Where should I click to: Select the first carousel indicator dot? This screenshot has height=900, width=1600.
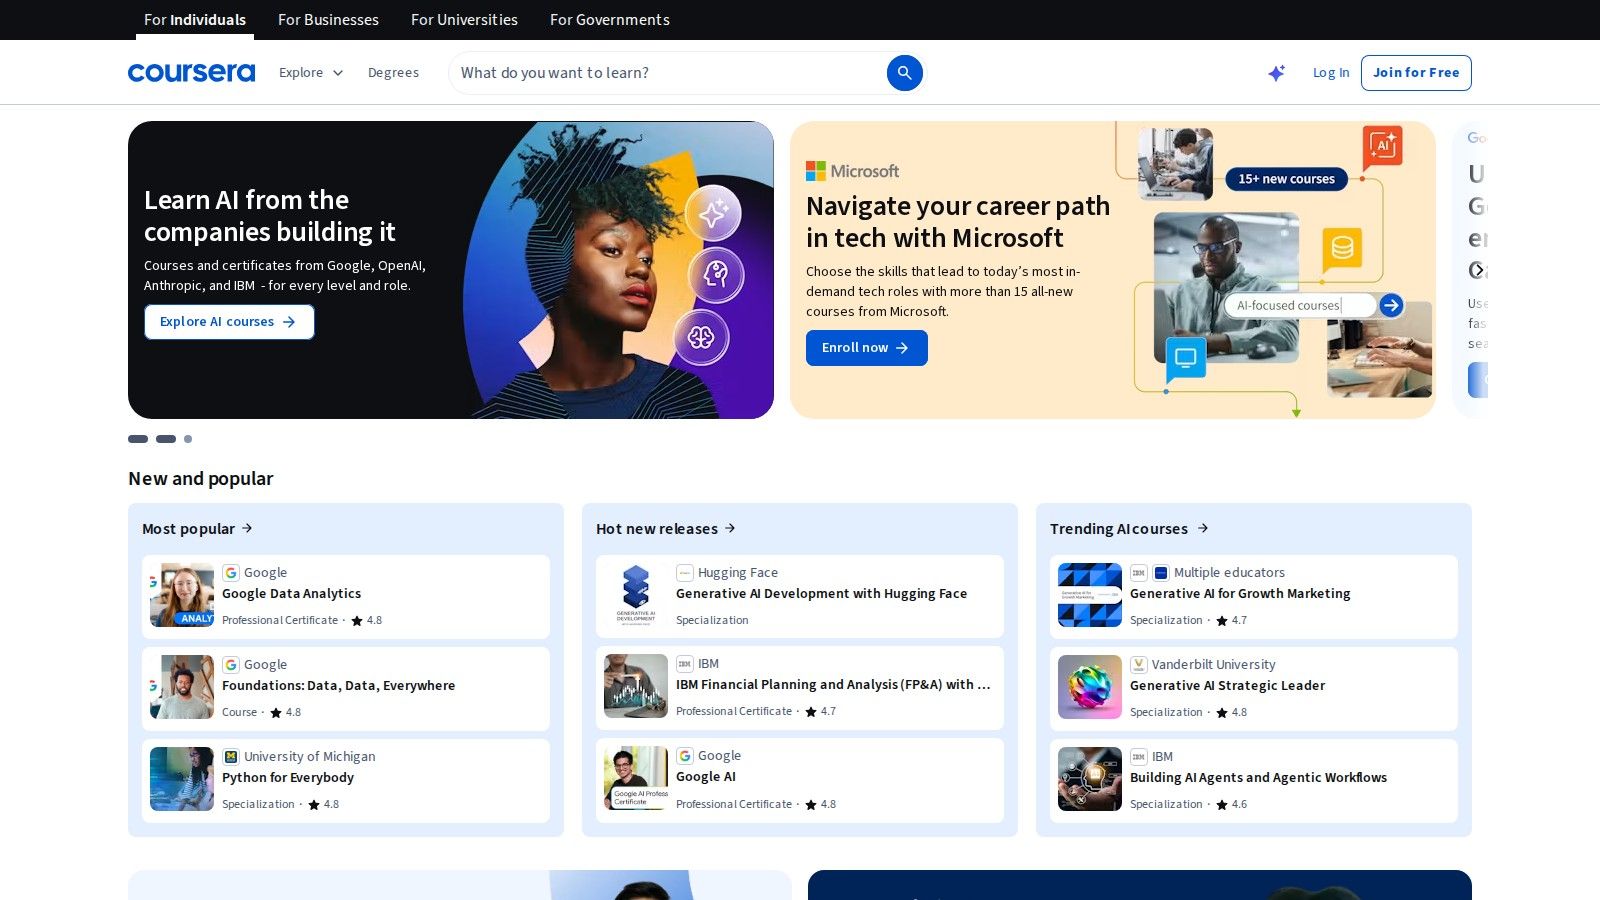coord(138,439)
